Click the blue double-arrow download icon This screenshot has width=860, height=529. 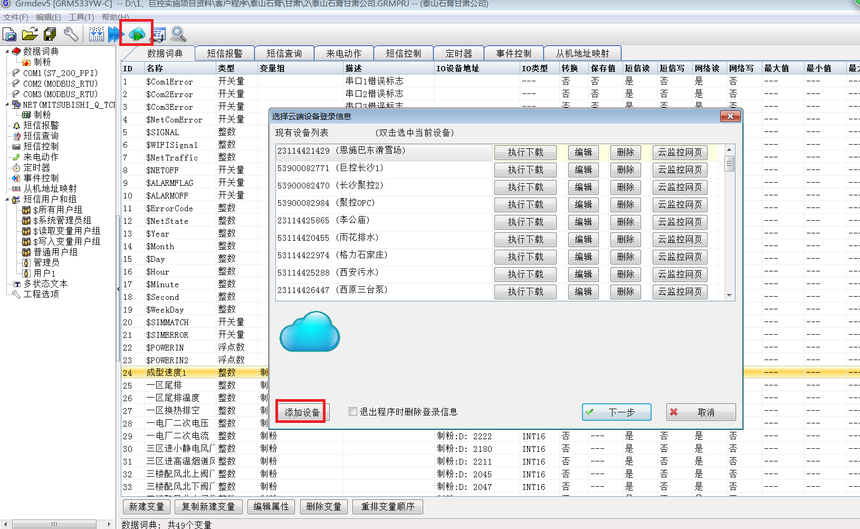[115, 35]
